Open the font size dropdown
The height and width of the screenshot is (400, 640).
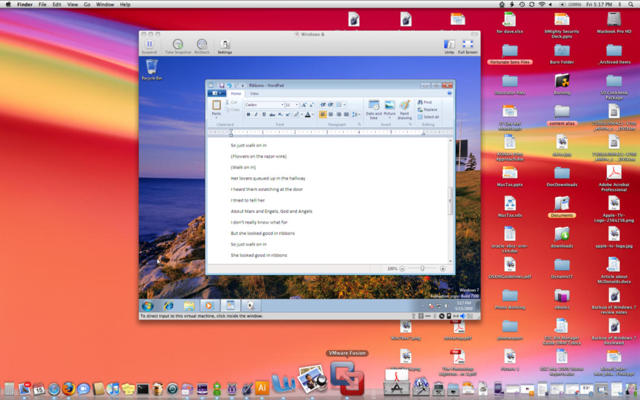[290, 104]
